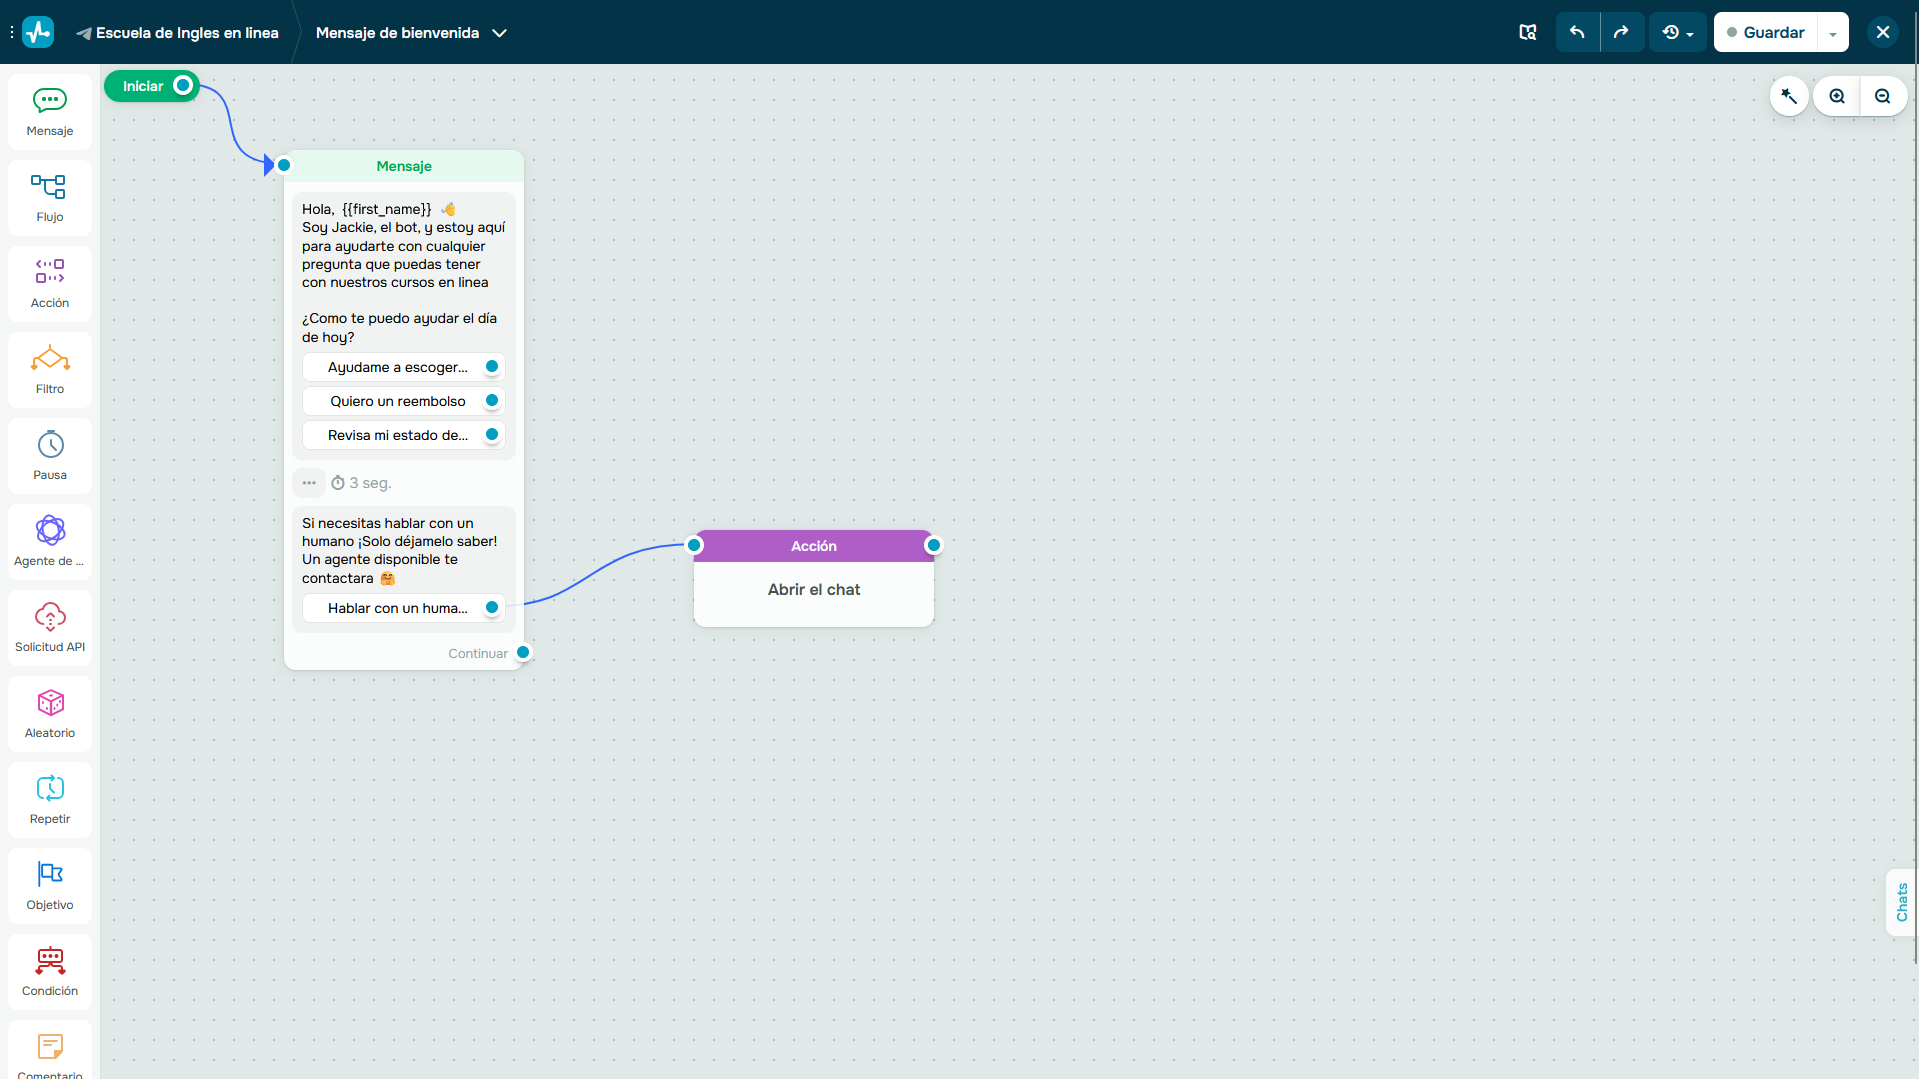Click the Abrir el chat action
Screen dimensions: 1919x1079
pos(814,590)
